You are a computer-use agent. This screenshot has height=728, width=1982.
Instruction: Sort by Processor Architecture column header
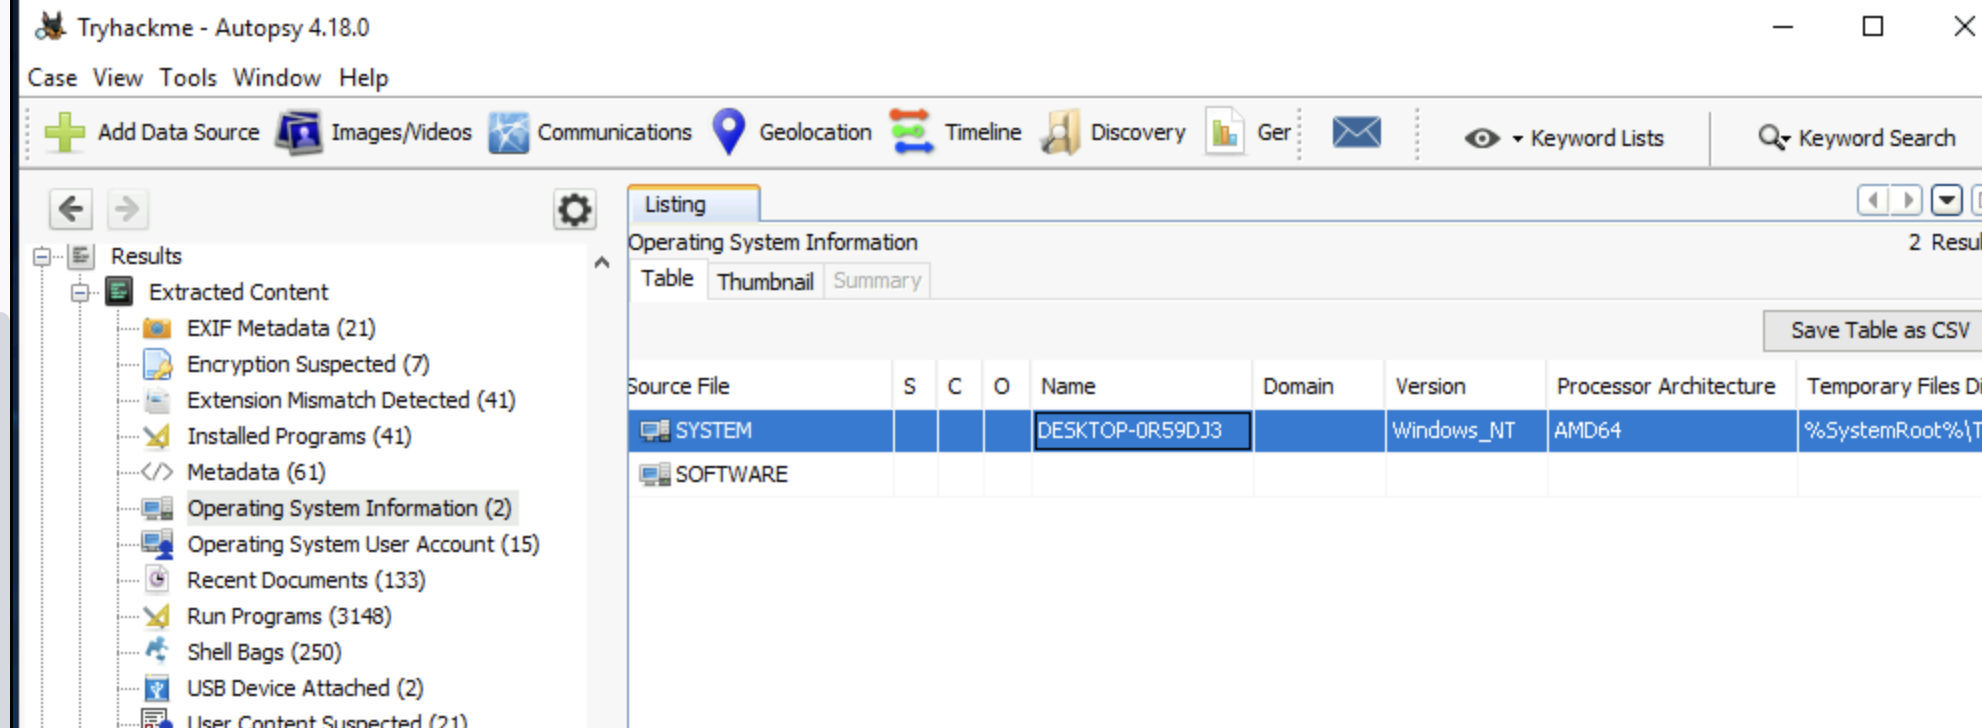click(x=1672, y=386)
